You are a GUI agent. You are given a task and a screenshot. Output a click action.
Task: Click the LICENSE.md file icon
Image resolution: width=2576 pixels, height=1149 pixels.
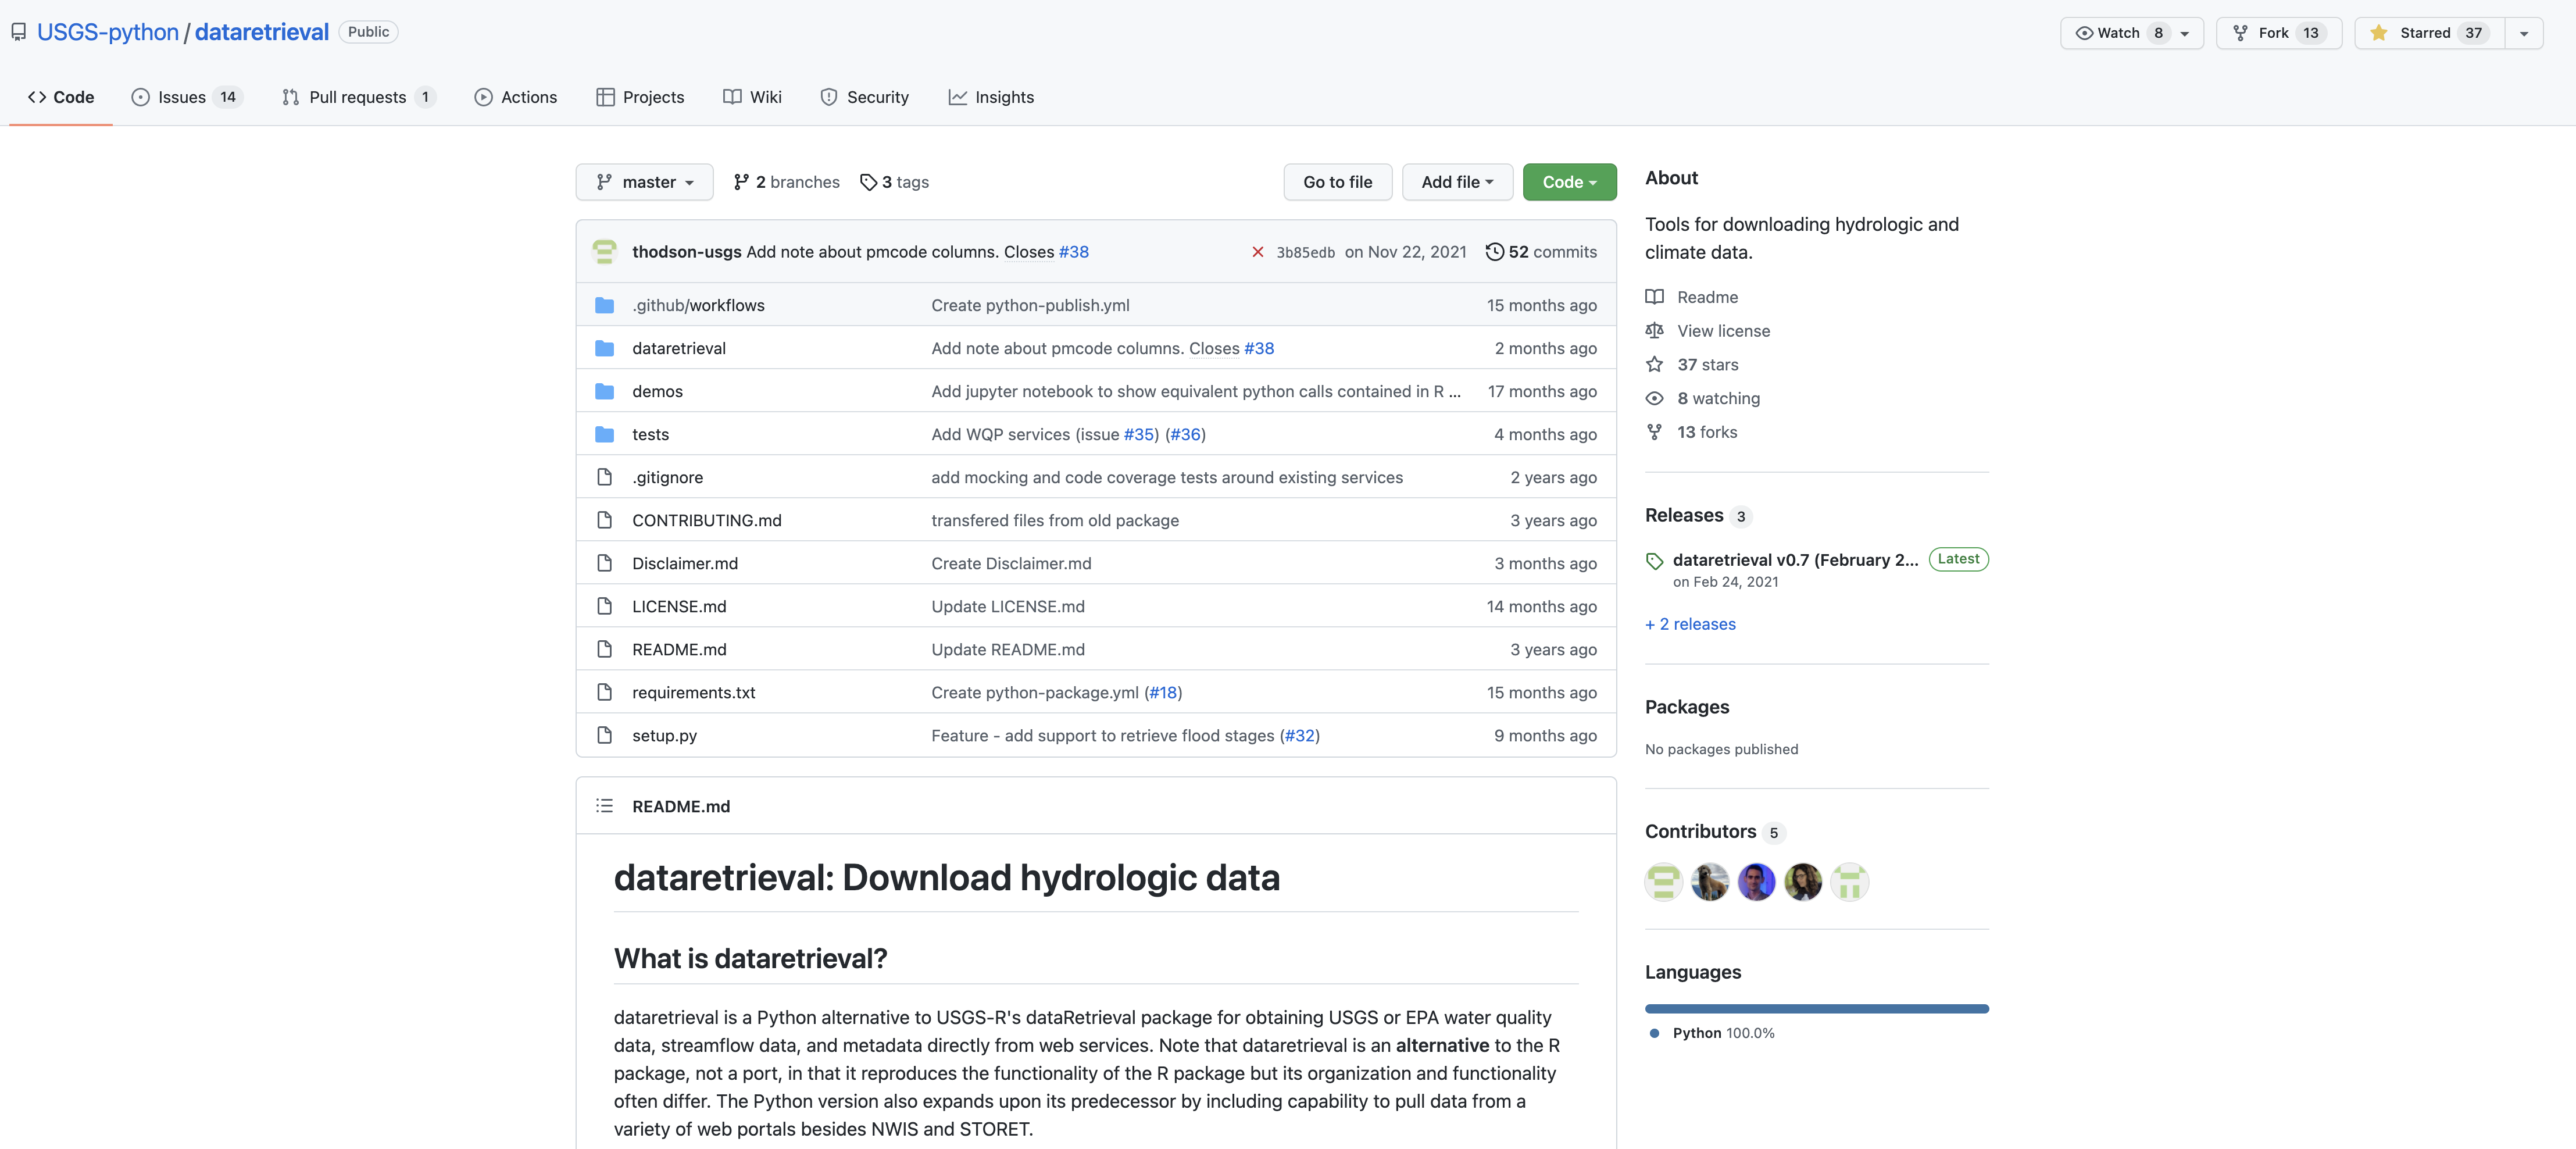(x=604, y=606)
